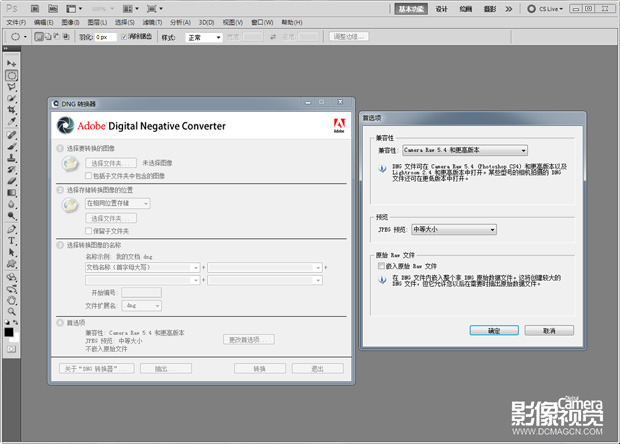Select the 3D Camera Orbit tool
Viewport: 620px width, 444px height.
click(11, 289)
